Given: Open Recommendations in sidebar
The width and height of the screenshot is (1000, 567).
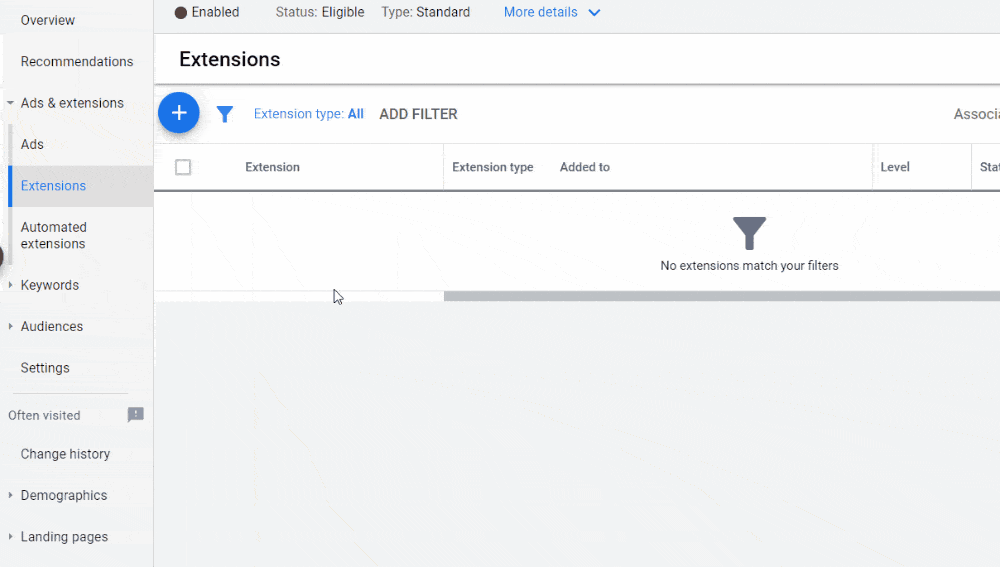Looking at the screenshot, I should point(77,62).
